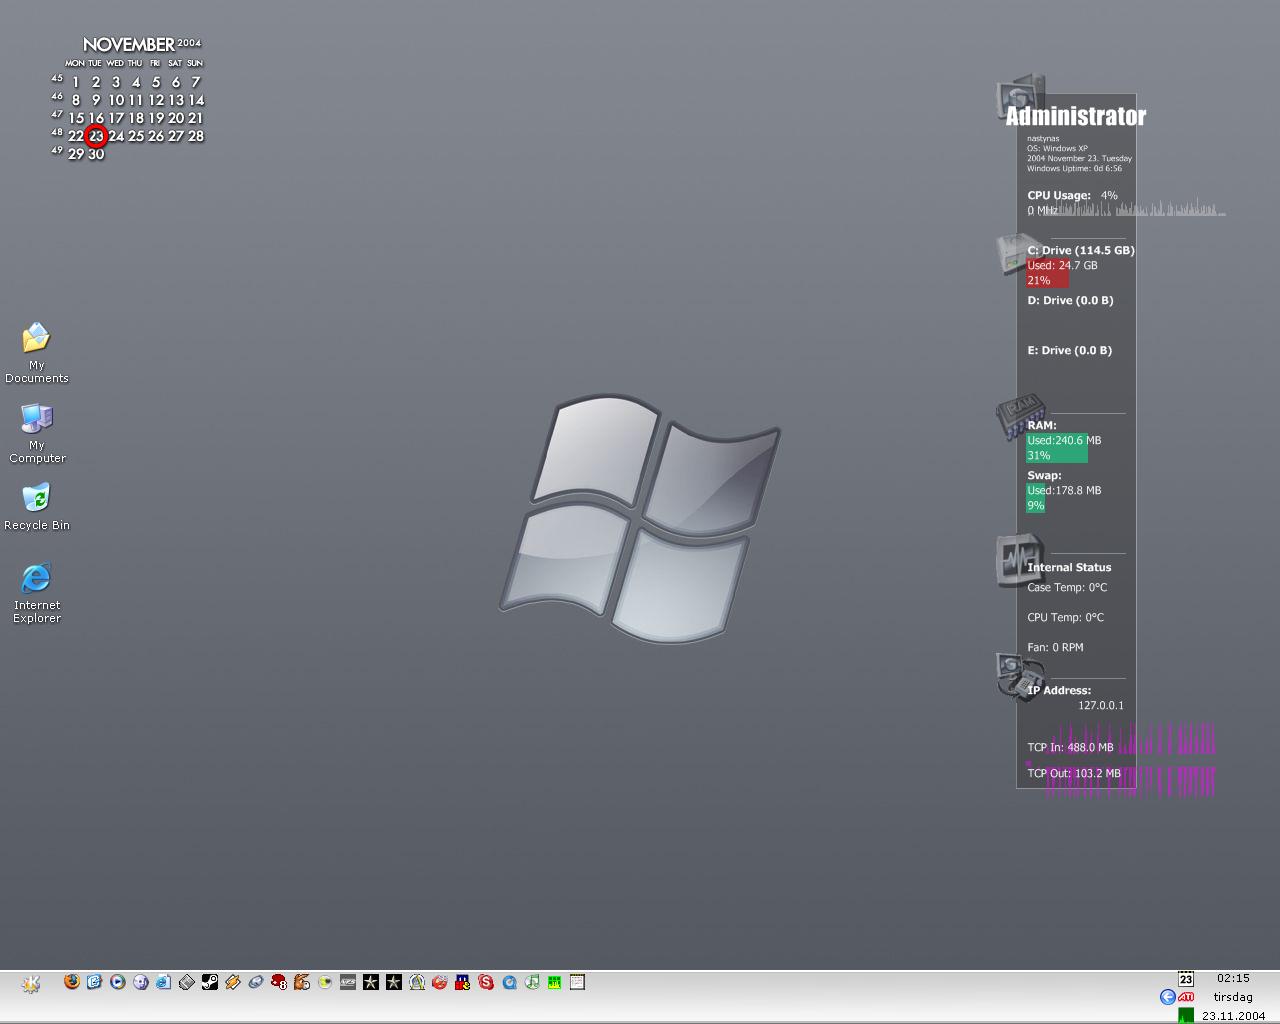Launch QuickTime from the taskbar
Screen dimensions: 1280x1024
(x=509, y=982)
